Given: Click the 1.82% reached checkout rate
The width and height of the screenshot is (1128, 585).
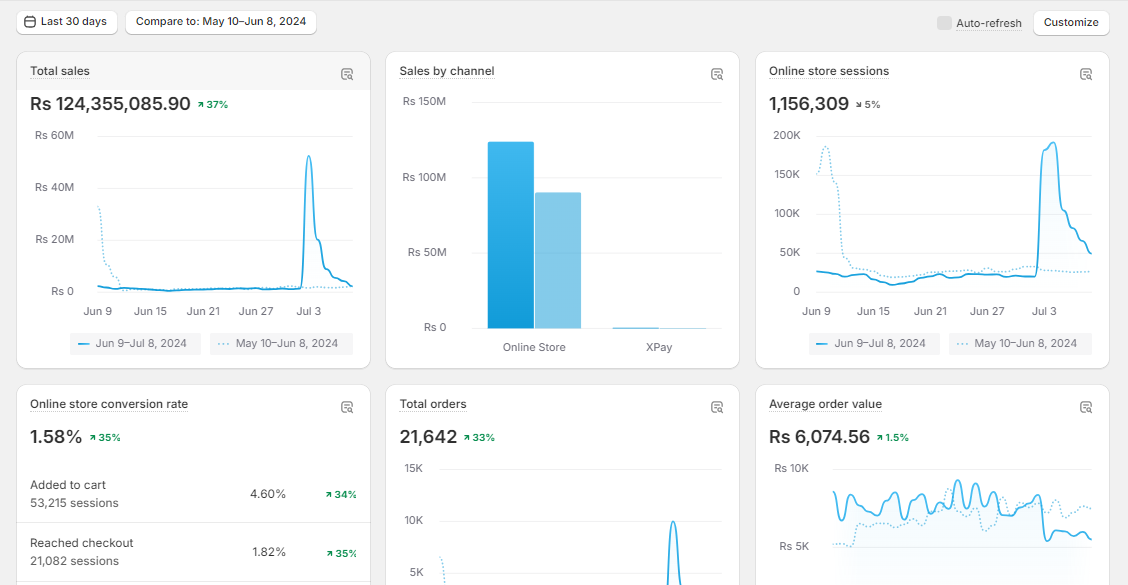Looking at the screenshot, I should click(x=269, y=552).
